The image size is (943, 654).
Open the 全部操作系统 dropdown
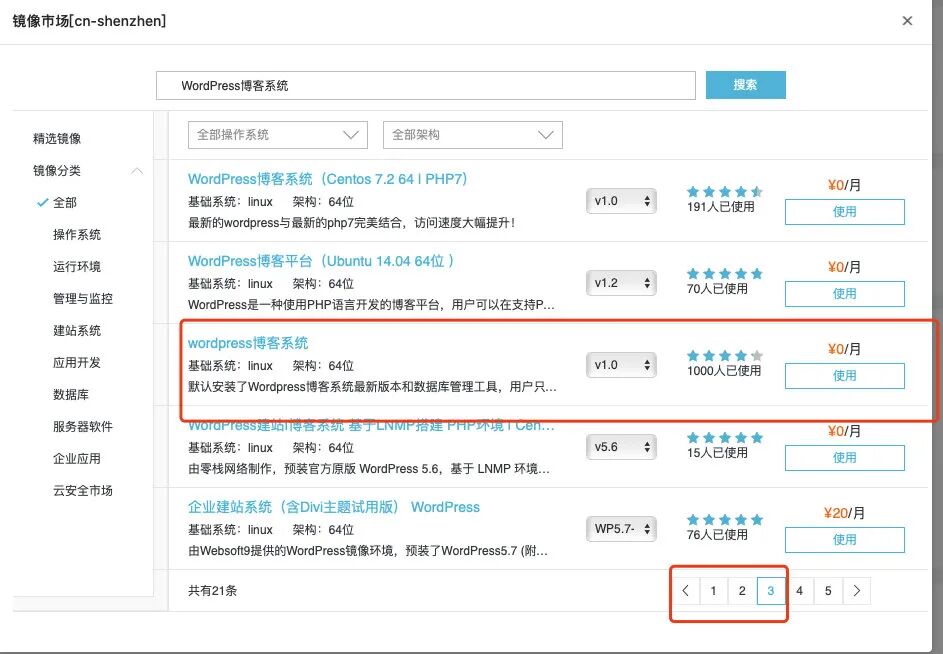[277, 135]
